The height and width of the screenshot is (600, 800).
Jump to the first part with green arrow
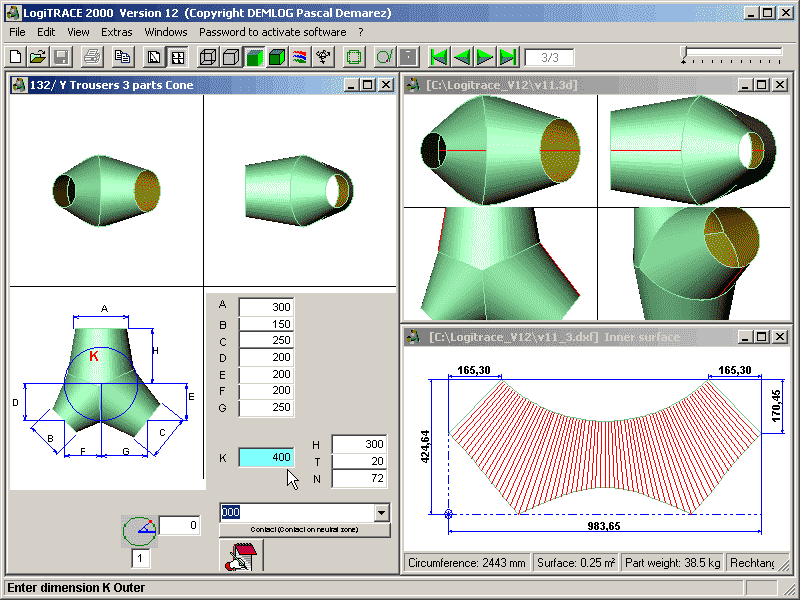[x=439, y=57]
